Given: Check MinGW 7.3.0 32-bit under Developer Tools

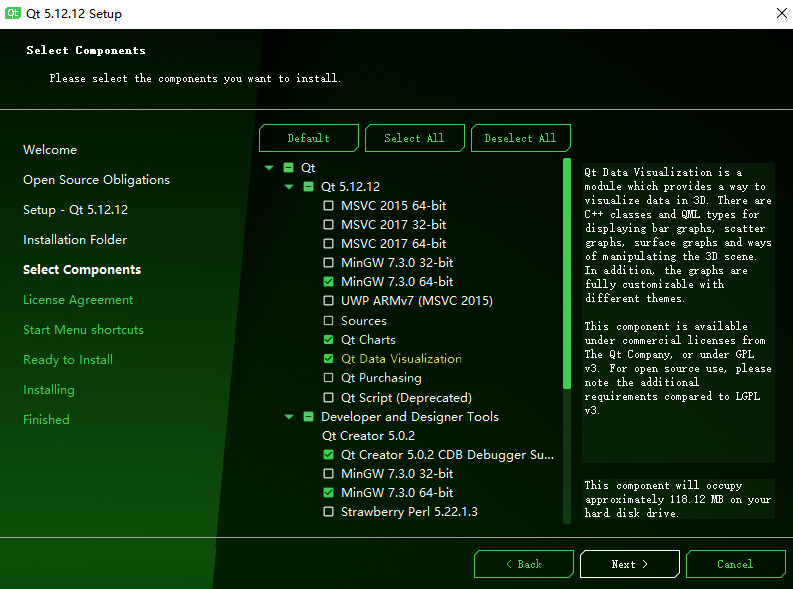Looking at the screenshot, I should (x=328, y=474).
